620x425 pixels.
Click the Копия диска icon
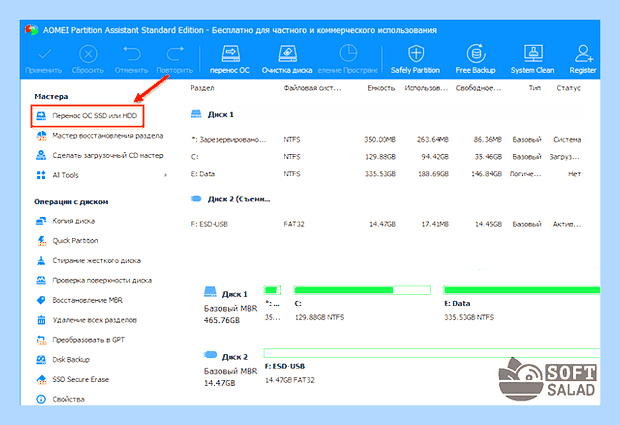coord(41,221)
